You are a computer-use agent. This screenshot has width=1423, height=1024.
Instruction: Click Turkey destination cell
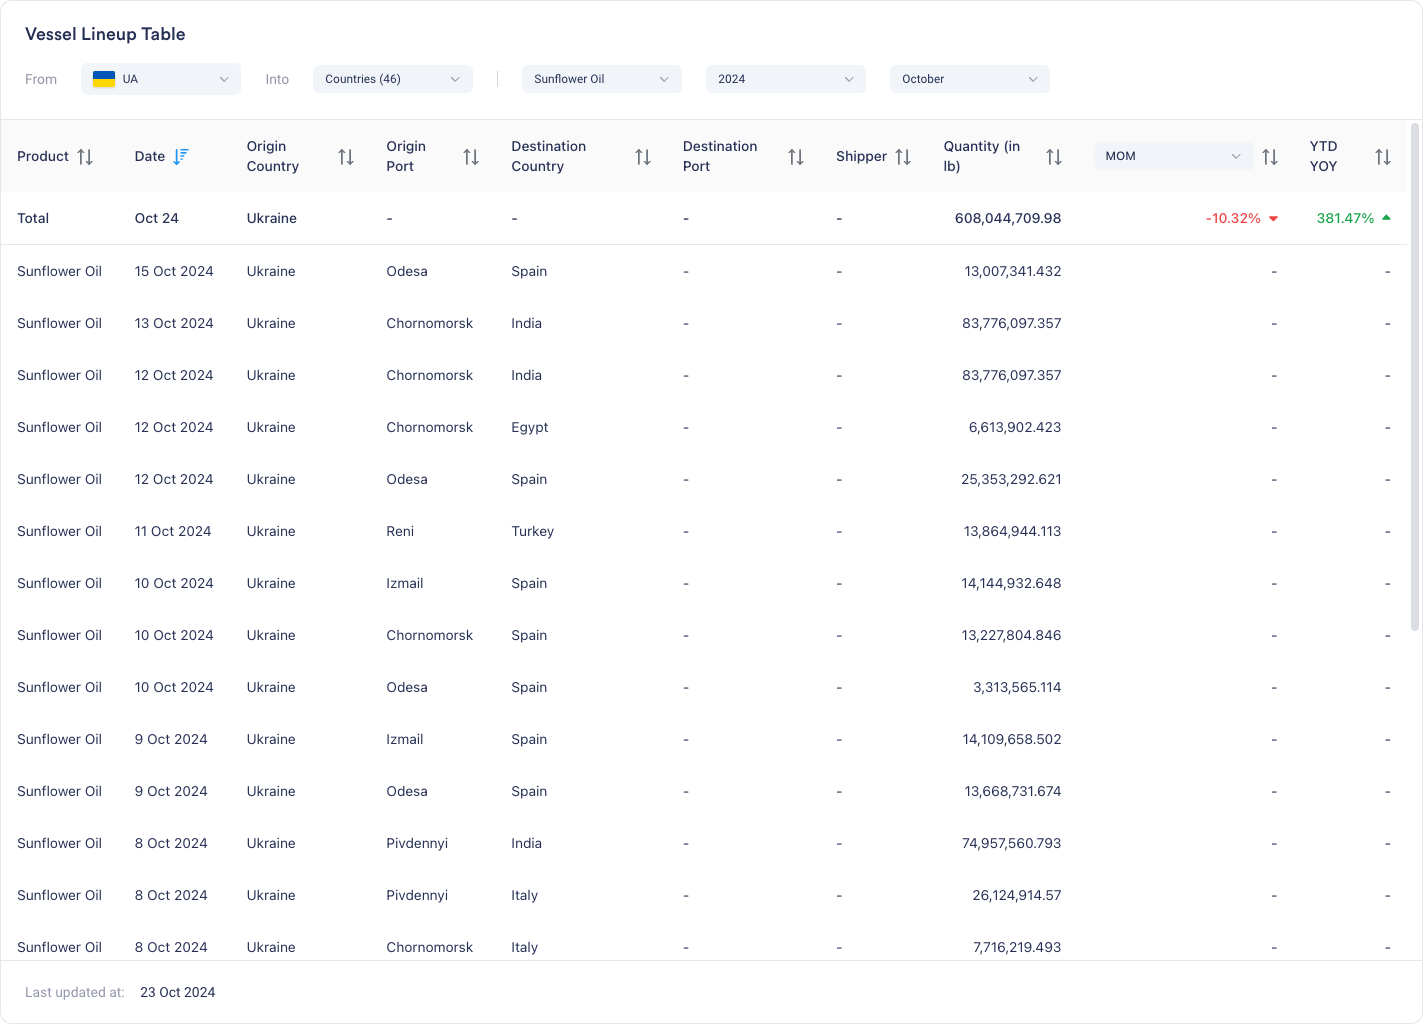(x=533, y=531)
